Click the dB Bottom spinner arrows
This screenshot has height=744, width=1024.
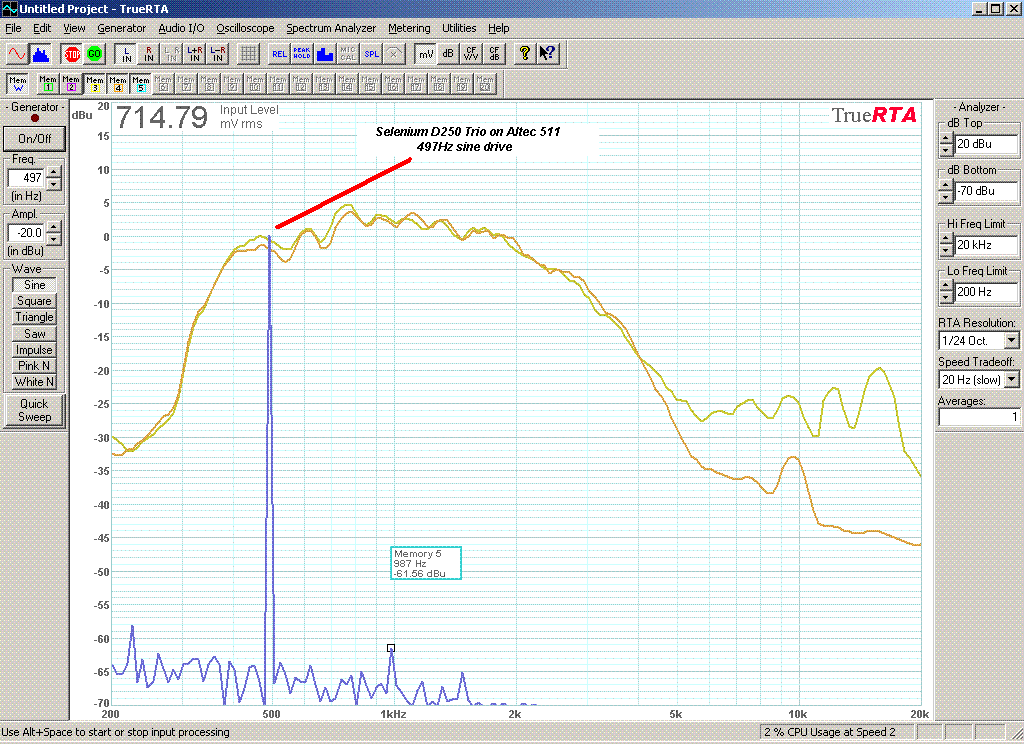946,191
